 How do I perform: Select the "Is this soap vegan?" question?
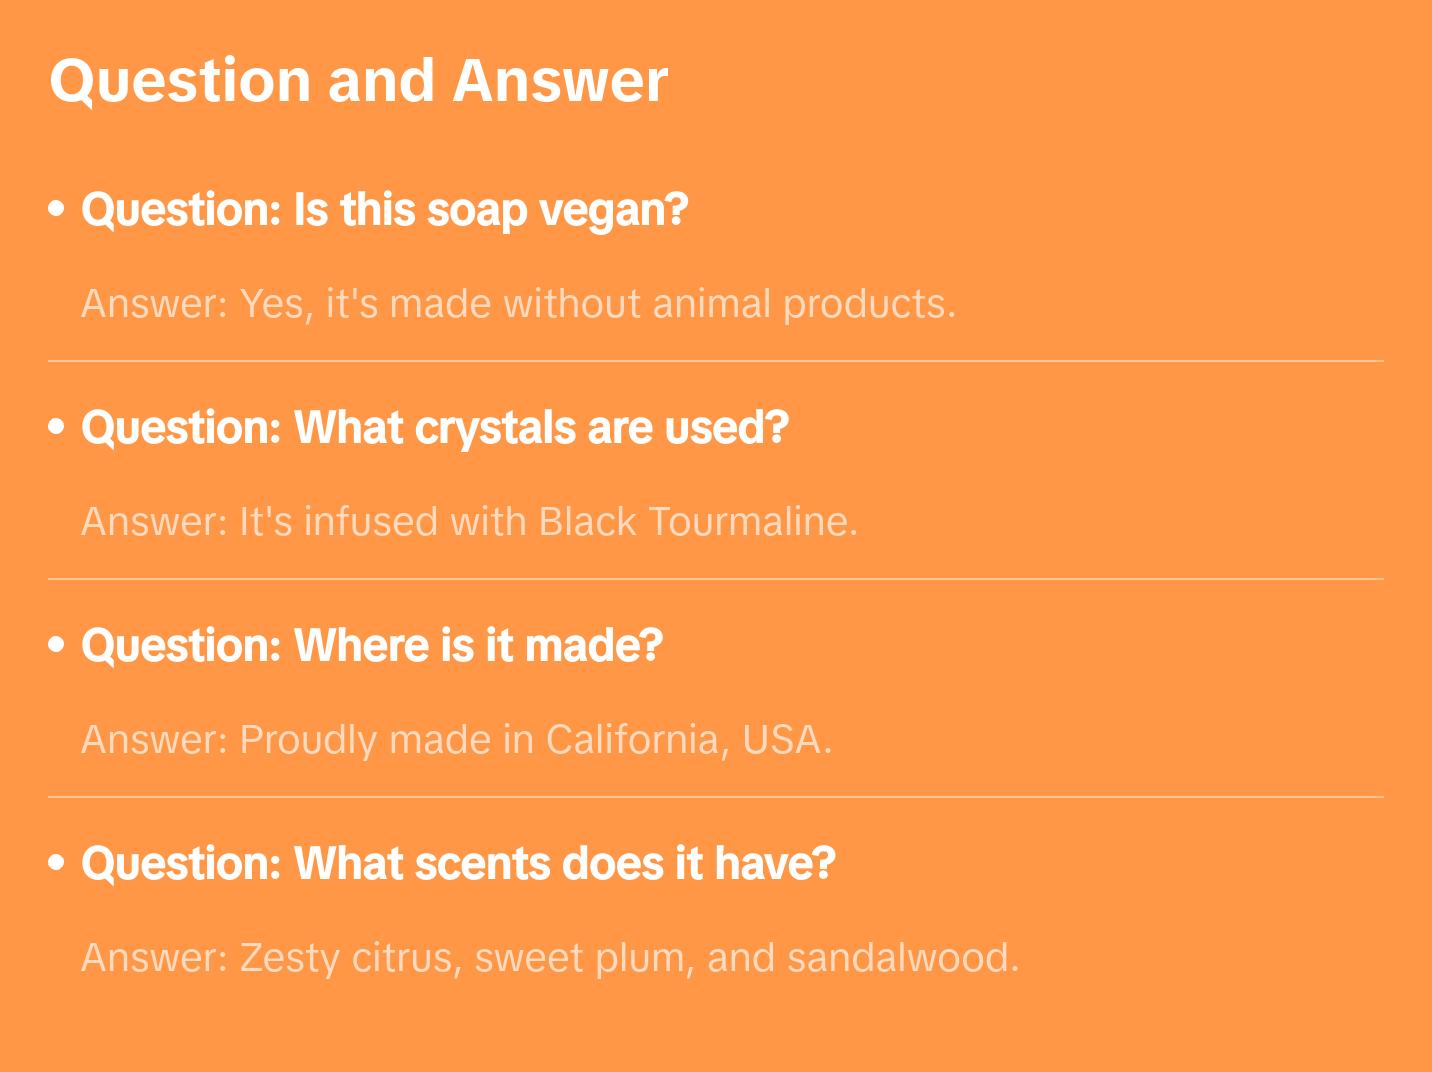tap(385, 210)
